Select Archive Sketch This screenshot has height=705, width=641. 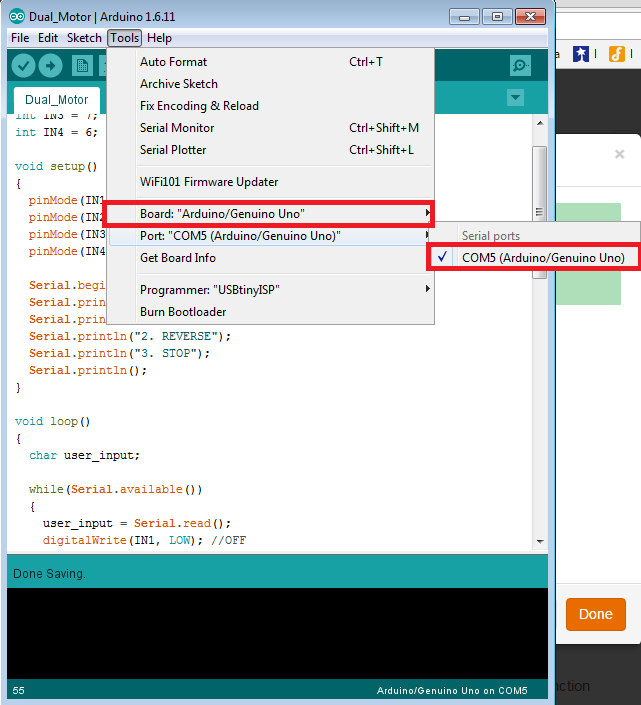click(271, 84)
